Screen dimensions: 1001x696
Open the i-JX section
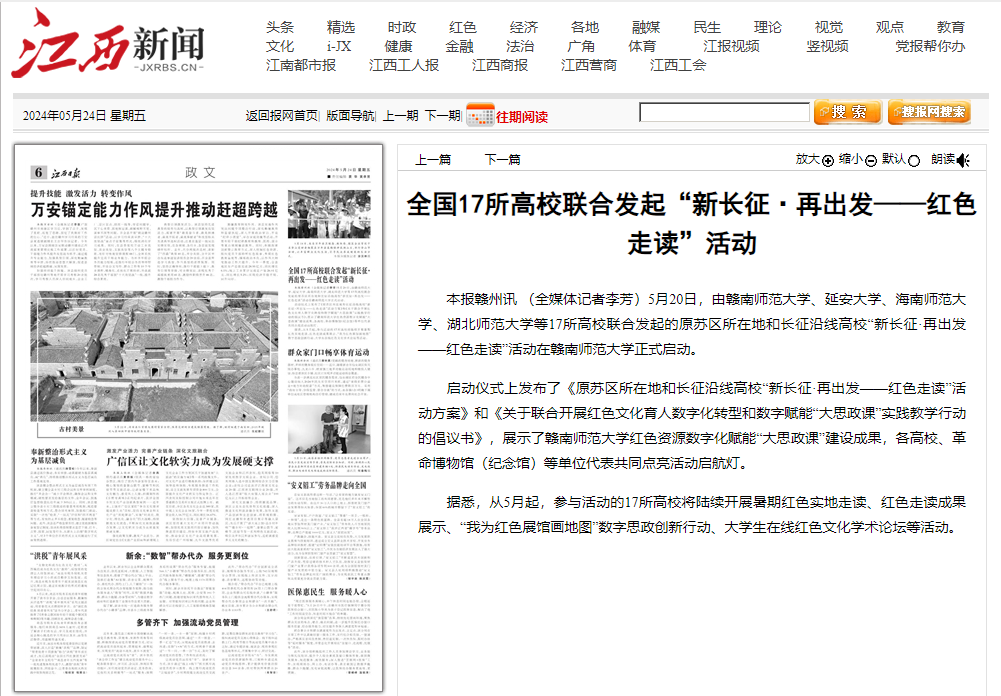(x=339, y=47)
